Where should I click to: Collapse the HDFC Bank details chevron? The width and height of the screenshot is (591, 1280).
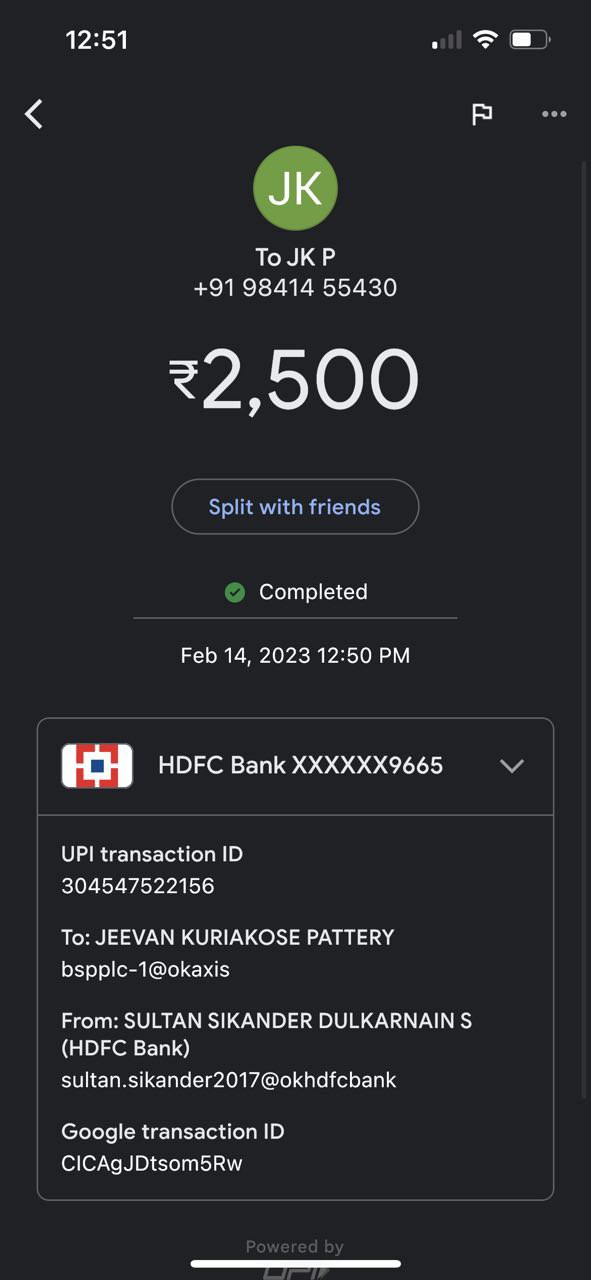tap(512, 766)
